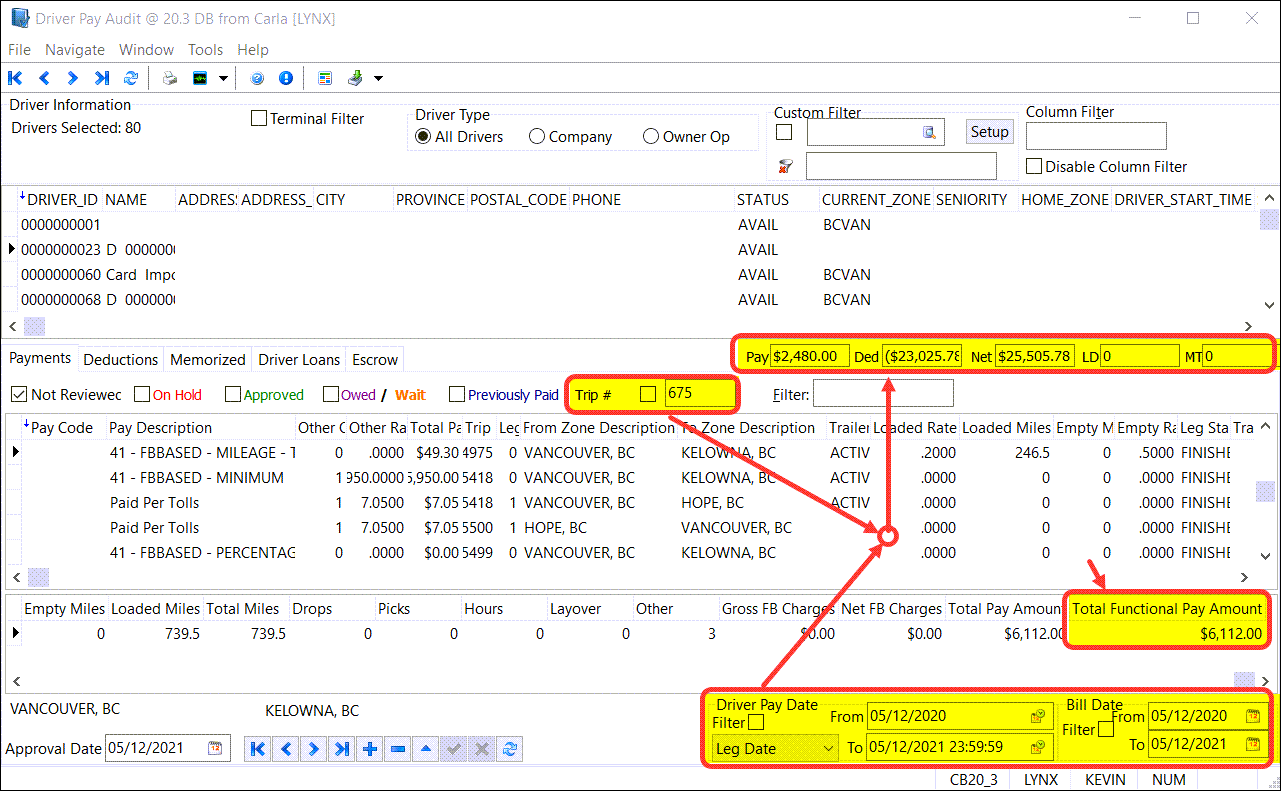This screenshot has height=791, width=1281.
Task: Enable the Terminal Filter checkbox
Action: click(x=259, y=118)
